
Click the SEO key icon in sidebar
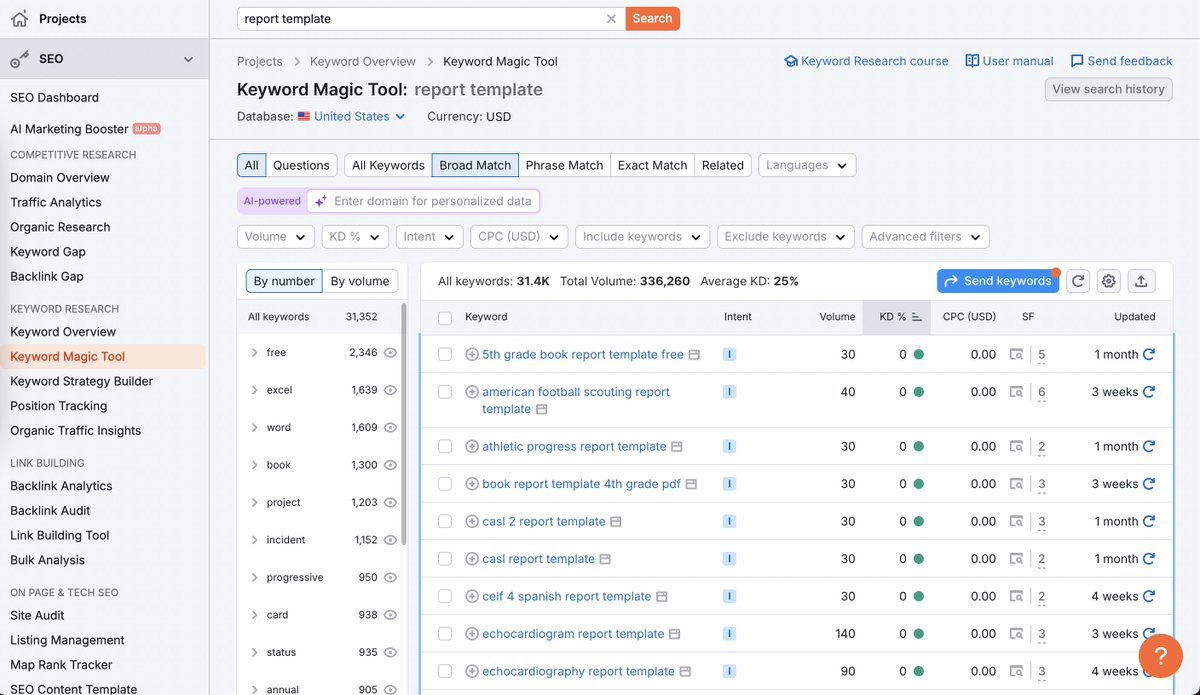(x=20, y=59)
